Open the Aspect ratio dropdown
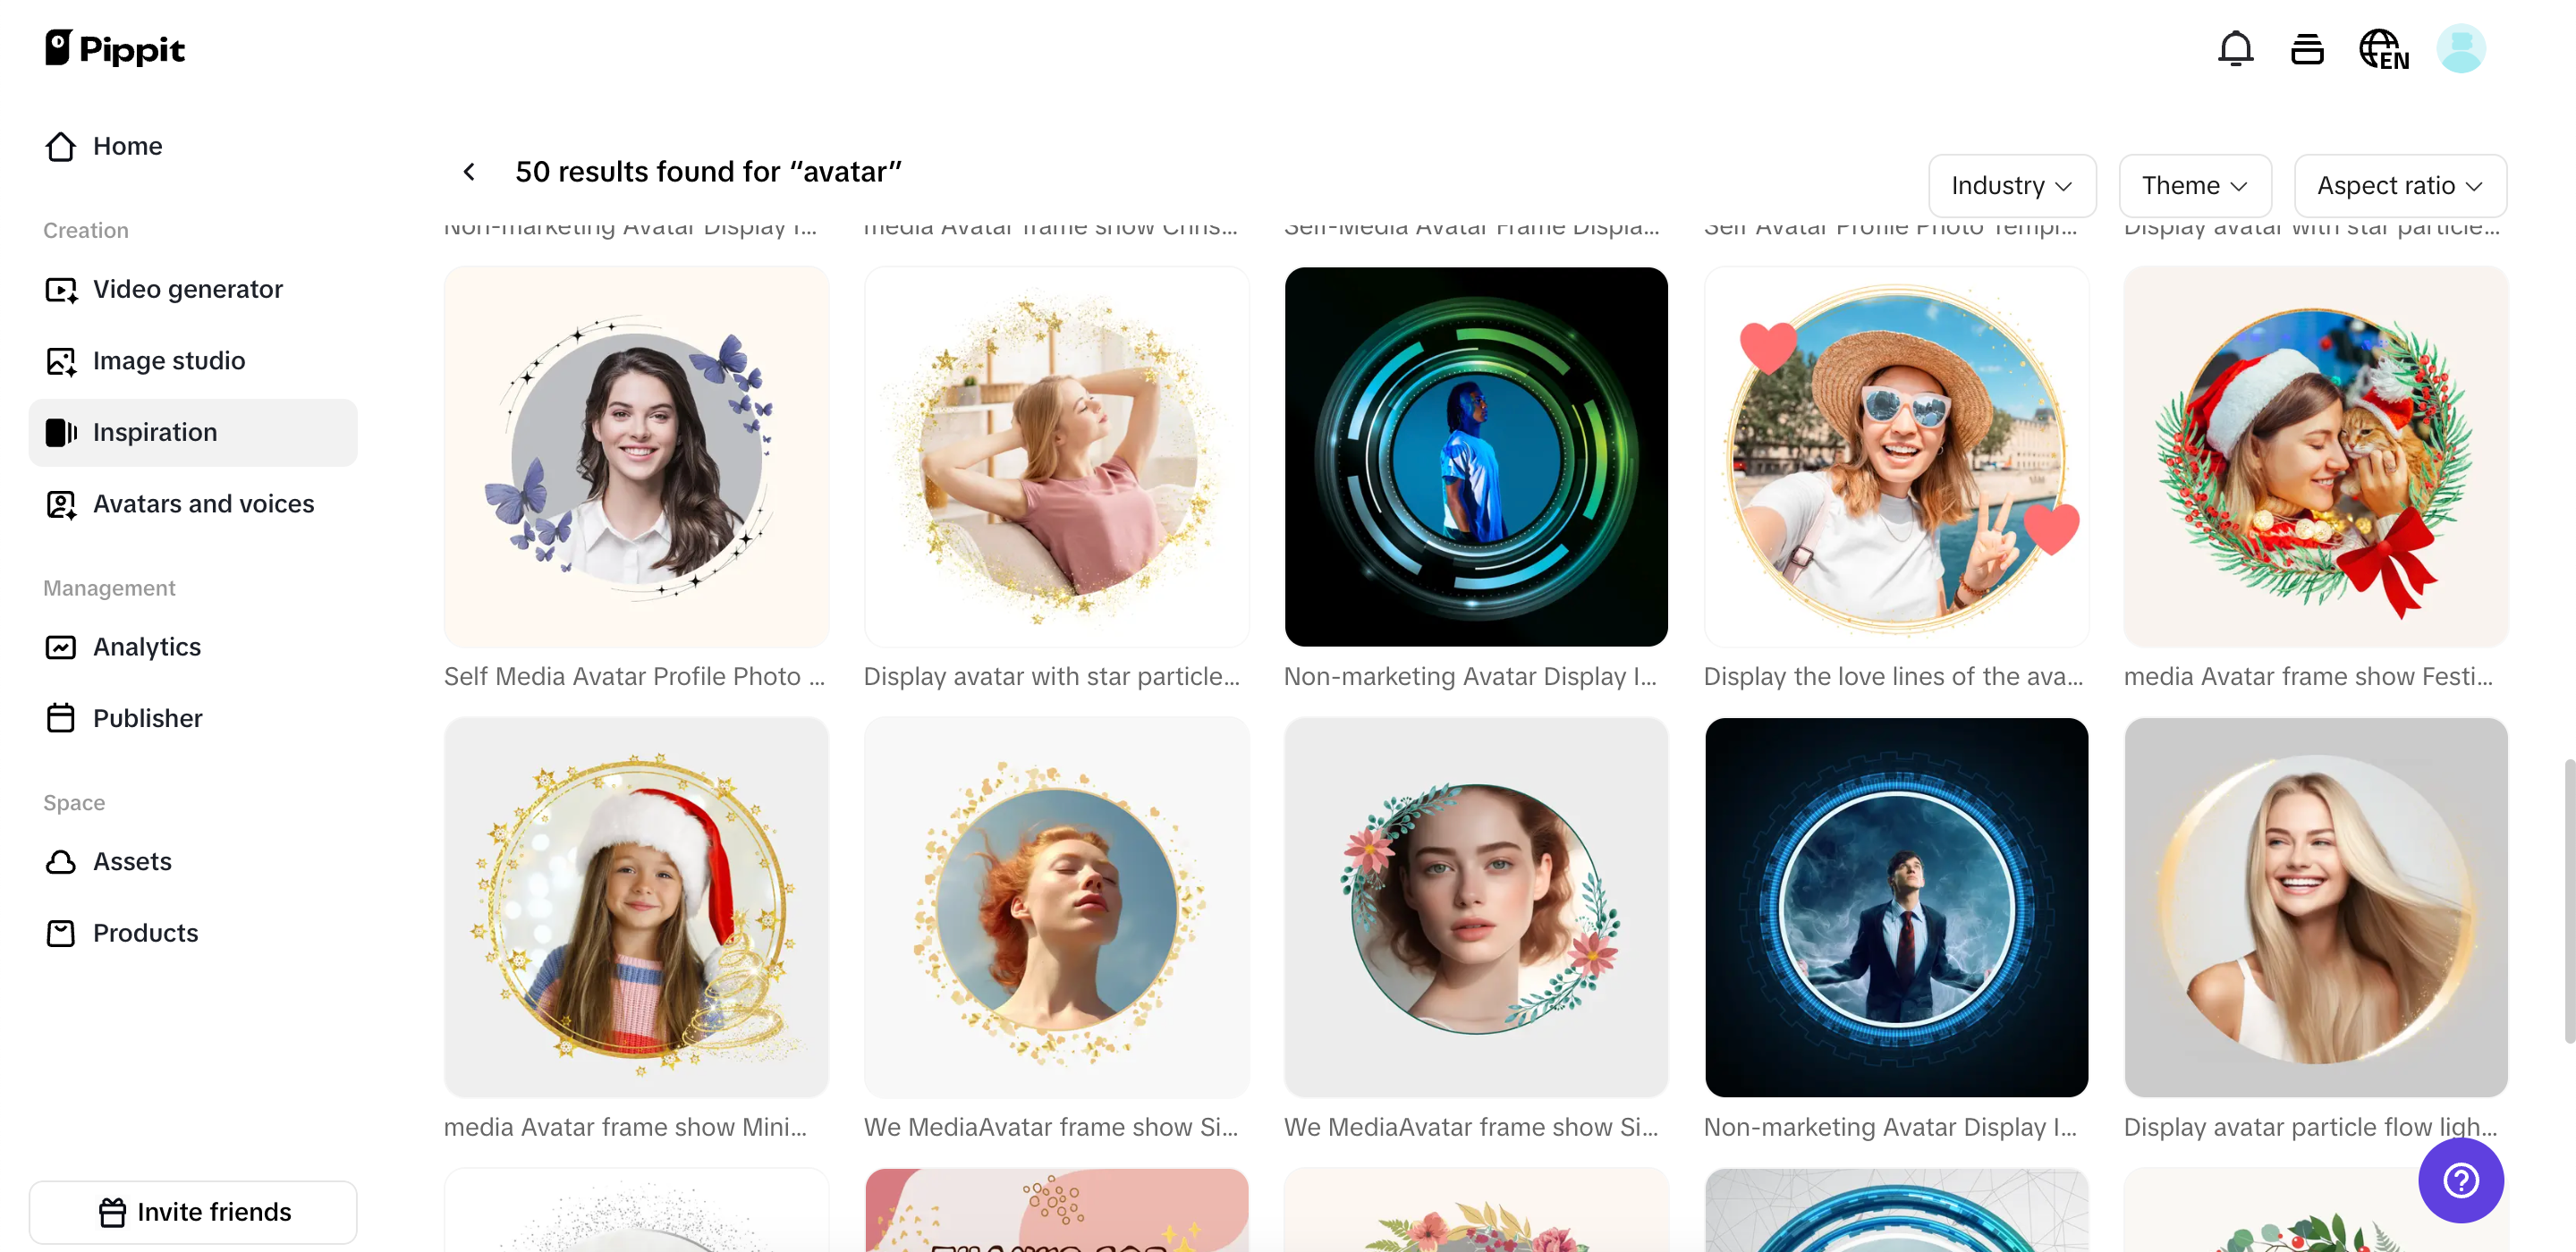Screen dimensions: 2576x1252 point(2400,185)
